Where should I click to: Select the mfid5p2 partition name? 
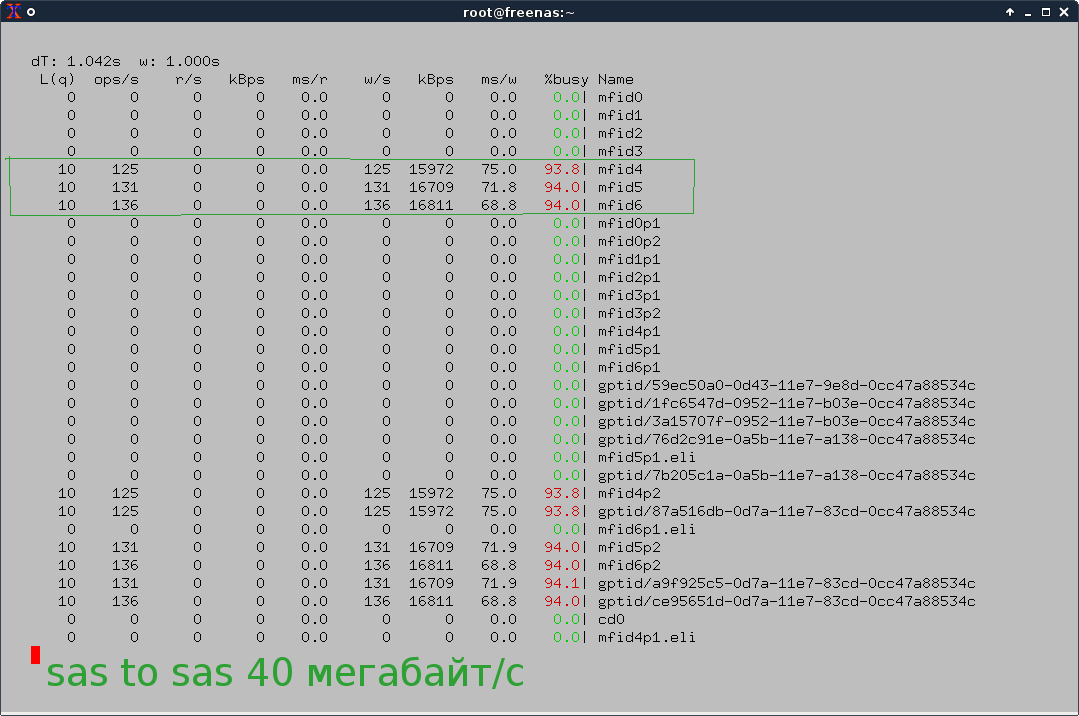629,547
